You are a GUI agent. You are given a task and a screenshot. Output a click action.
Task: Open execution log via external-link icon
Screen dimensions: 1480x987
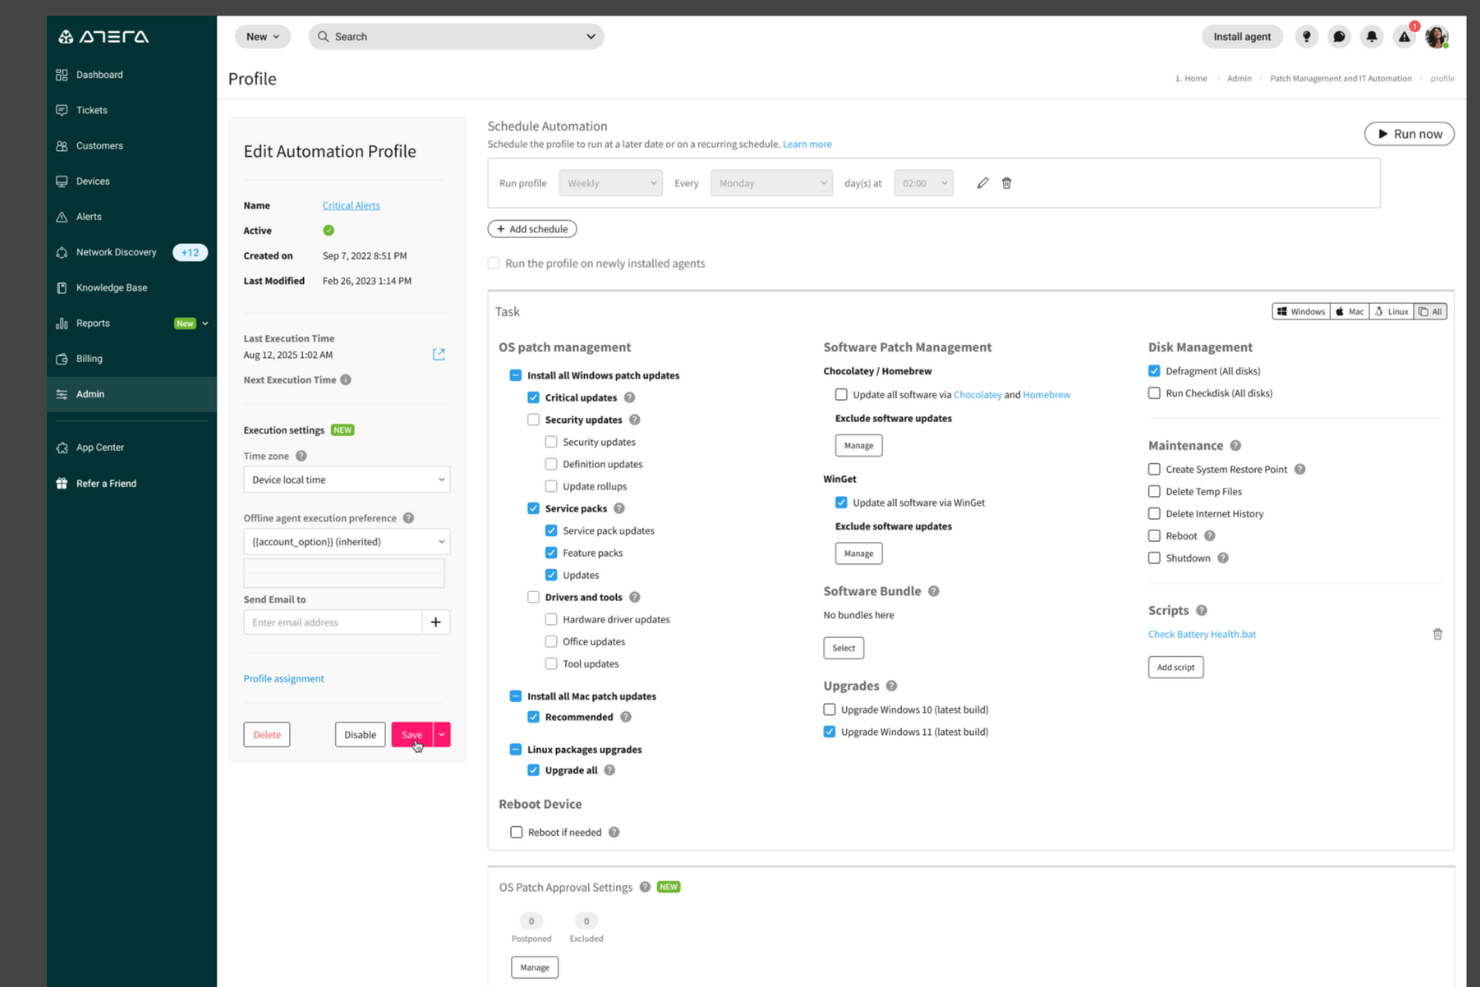pos(438,354)
